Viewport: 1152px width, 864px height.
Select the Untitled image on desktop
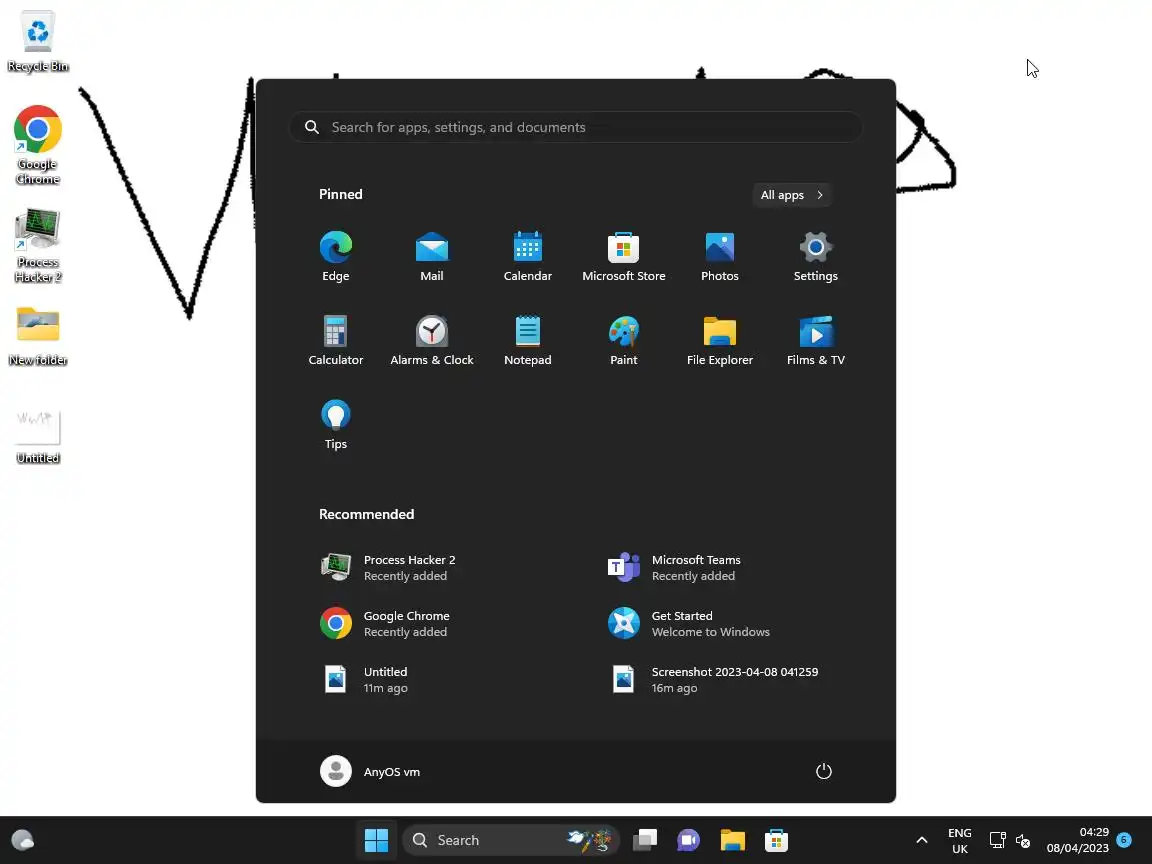coord(37,436)
